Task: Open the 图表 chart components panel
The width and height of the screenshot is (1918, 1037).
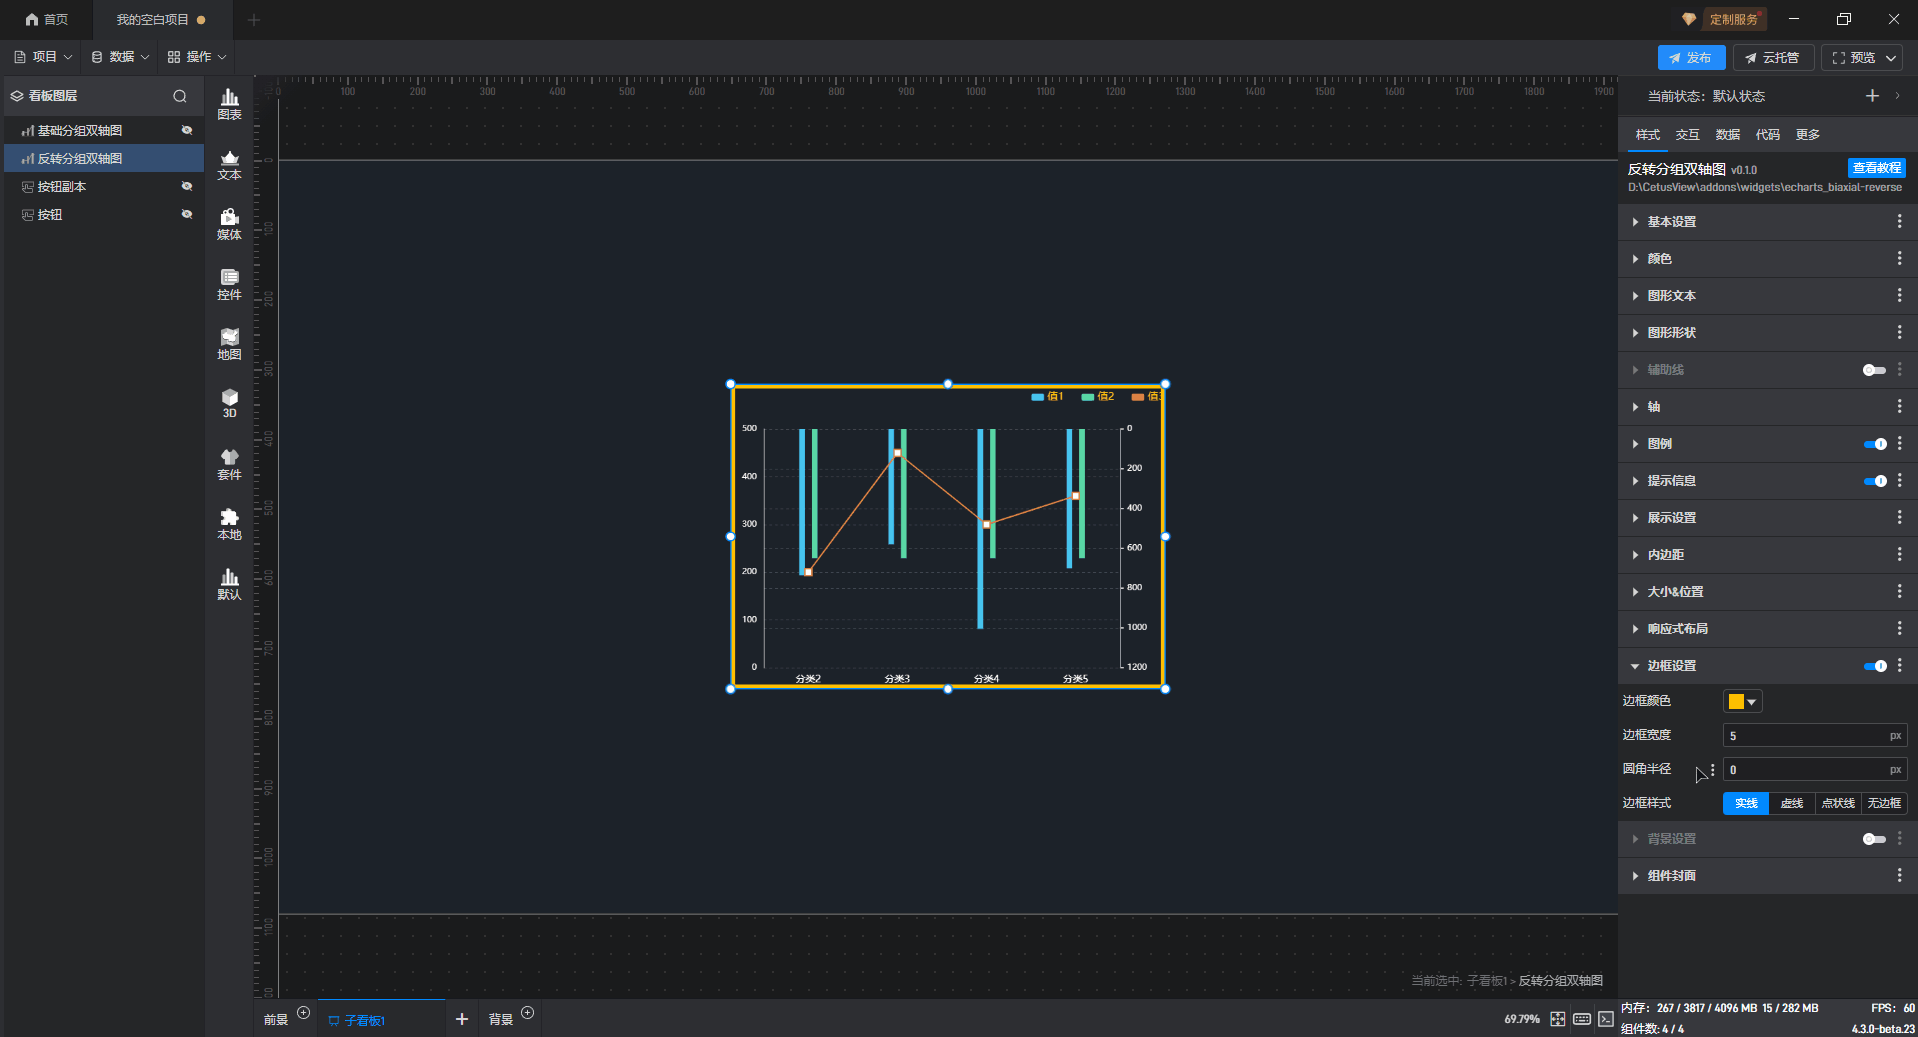Action: pyautogui.click(x=229, y=103)
